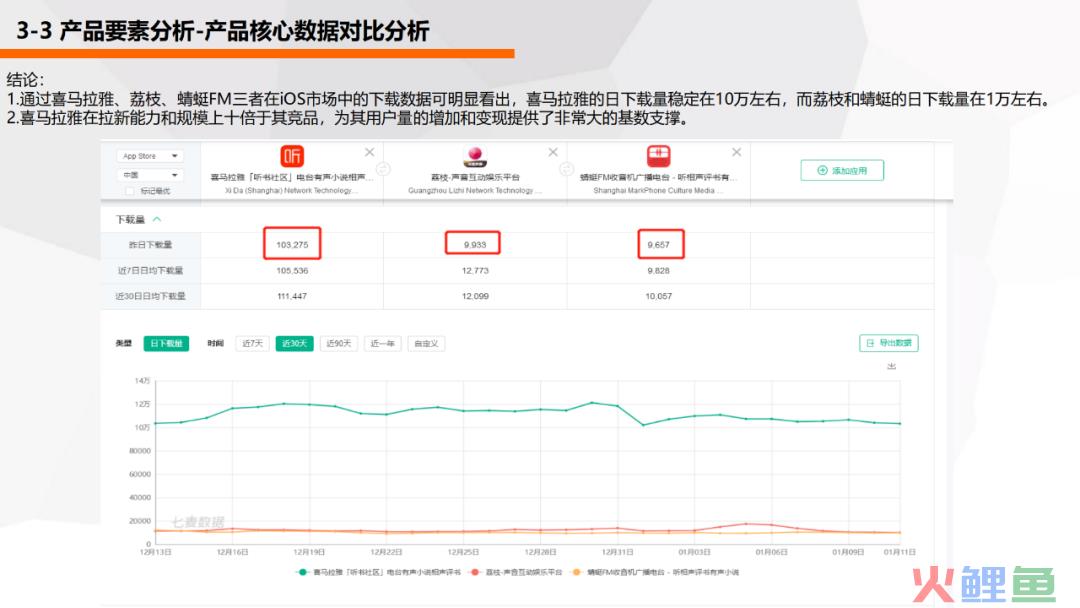Click the 12月25日 axis label
This screenshot has height=608, width=1080.
pos(463,552)
